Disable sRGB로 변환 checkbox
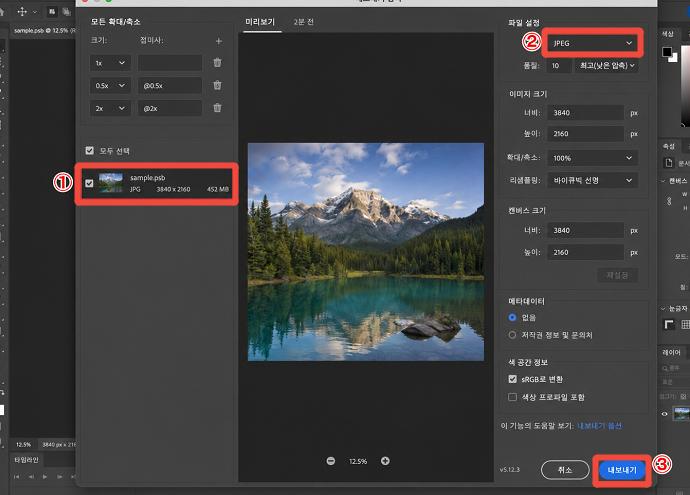The height and width of the screenshot is (495, 690). coord(512,379)
